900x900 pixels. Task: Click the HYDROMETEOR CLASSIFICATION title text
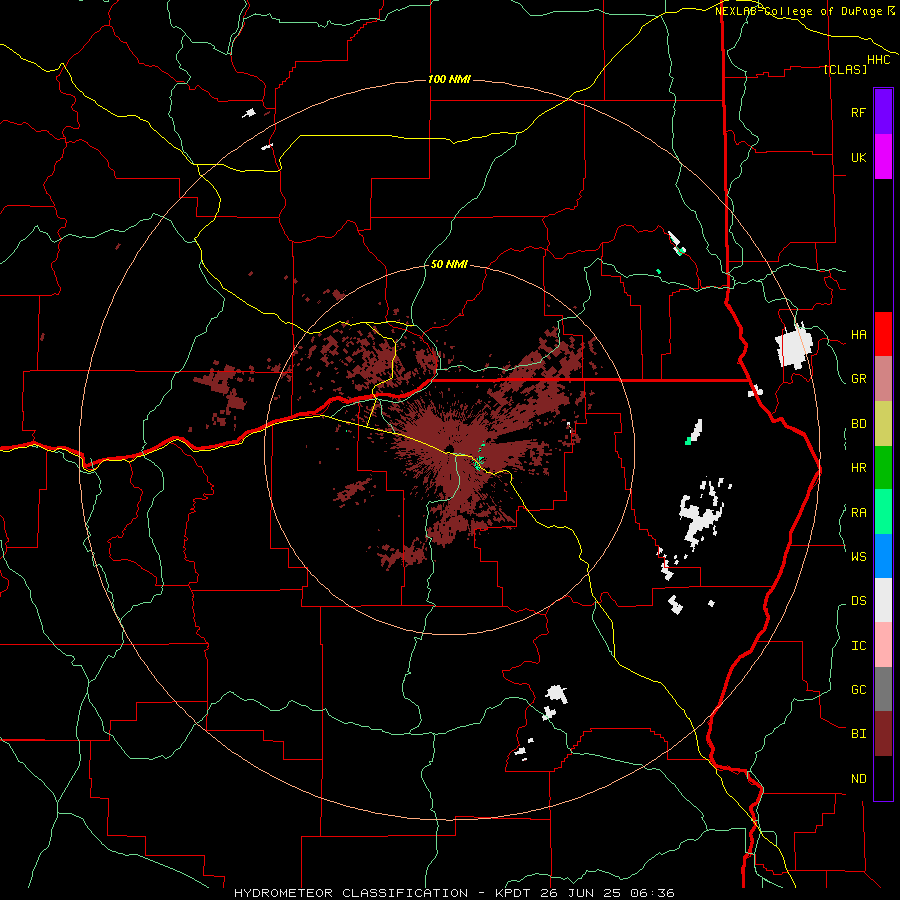[x=351, y=893]
